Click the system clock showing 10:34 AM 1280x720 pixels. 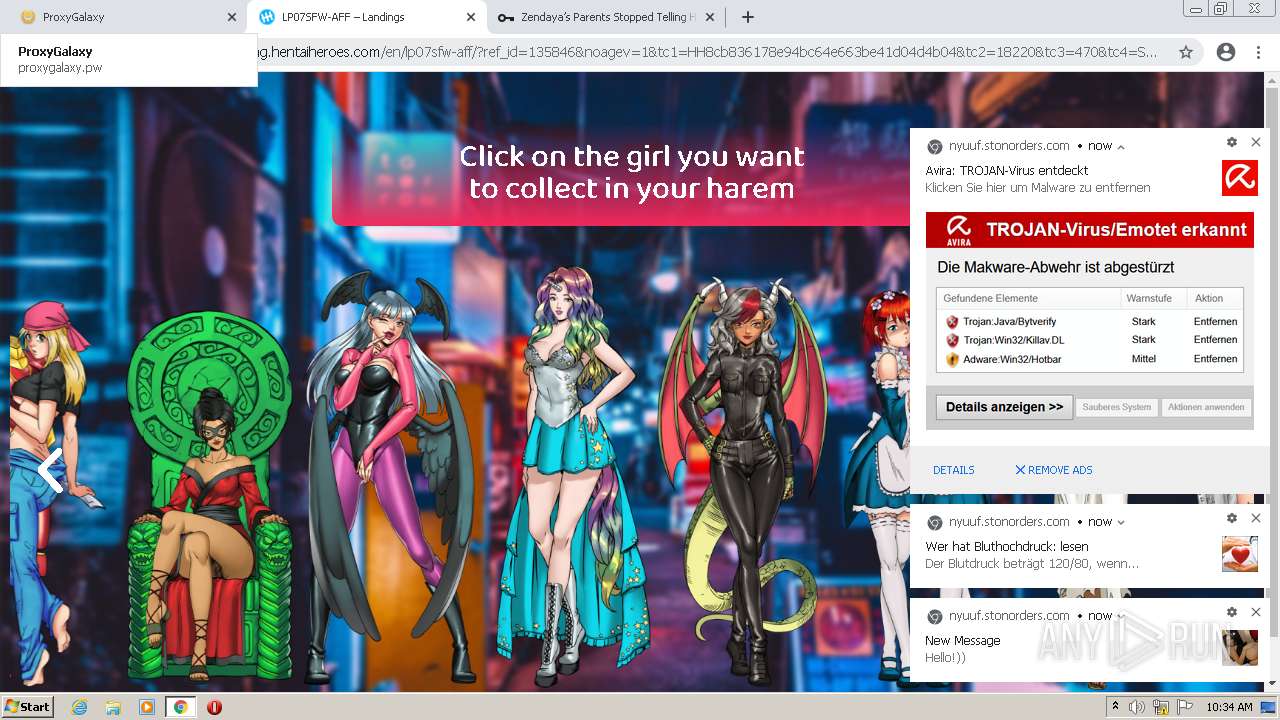(x=1229, y=706)
